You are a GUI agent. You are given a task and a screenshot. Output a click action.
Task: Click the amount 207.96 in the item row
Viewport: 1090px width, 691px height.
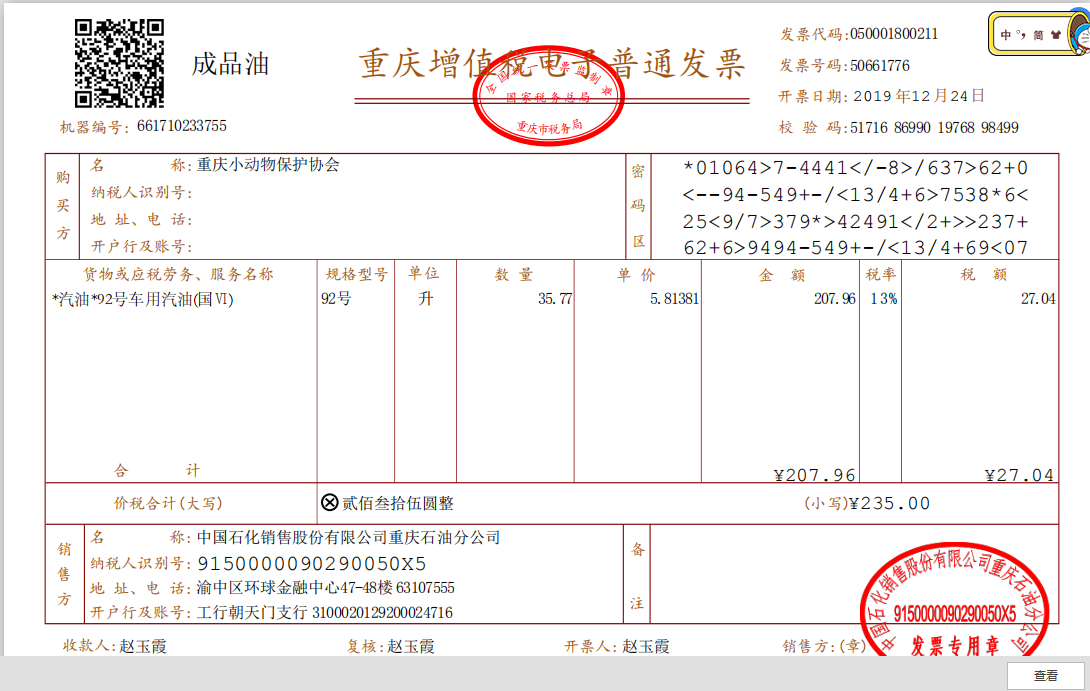click(834, 299)
